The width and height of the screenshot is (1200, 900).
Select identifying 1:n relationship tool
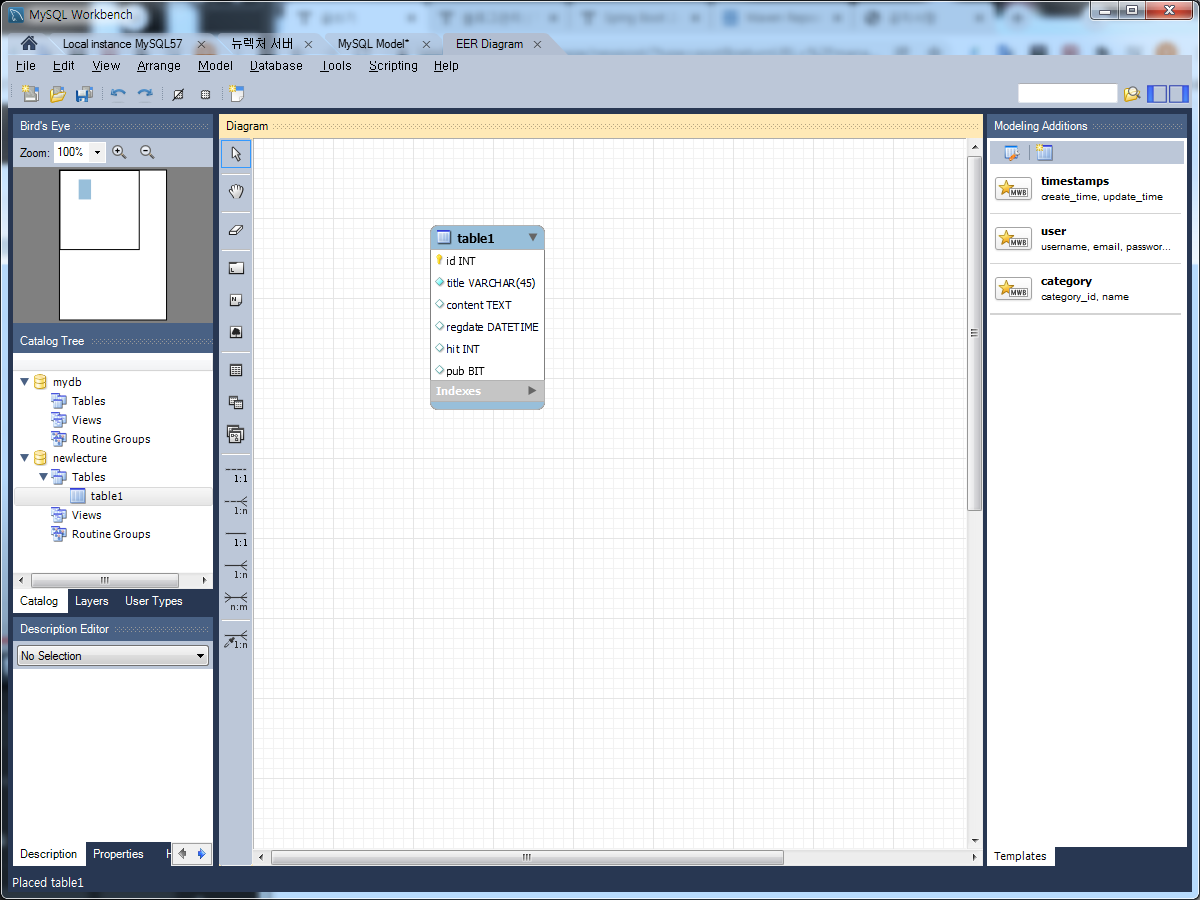(x=236, y=570)
